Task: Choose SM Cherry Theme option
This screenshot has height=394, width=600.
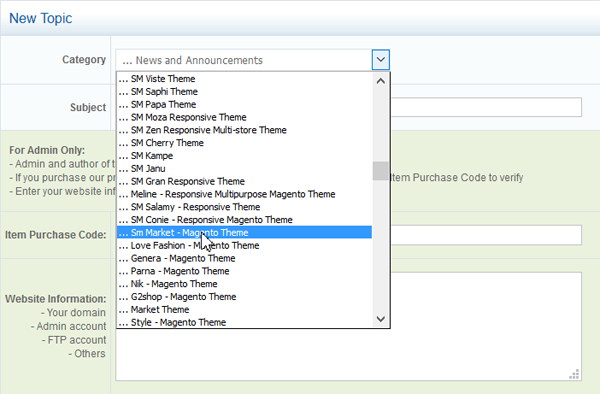Action: point(244,143)
